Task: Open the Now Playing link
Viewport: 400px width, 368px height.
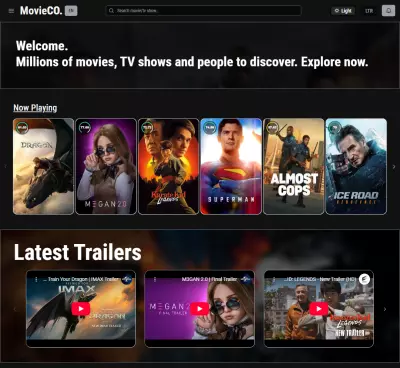Action: [35, 108]
